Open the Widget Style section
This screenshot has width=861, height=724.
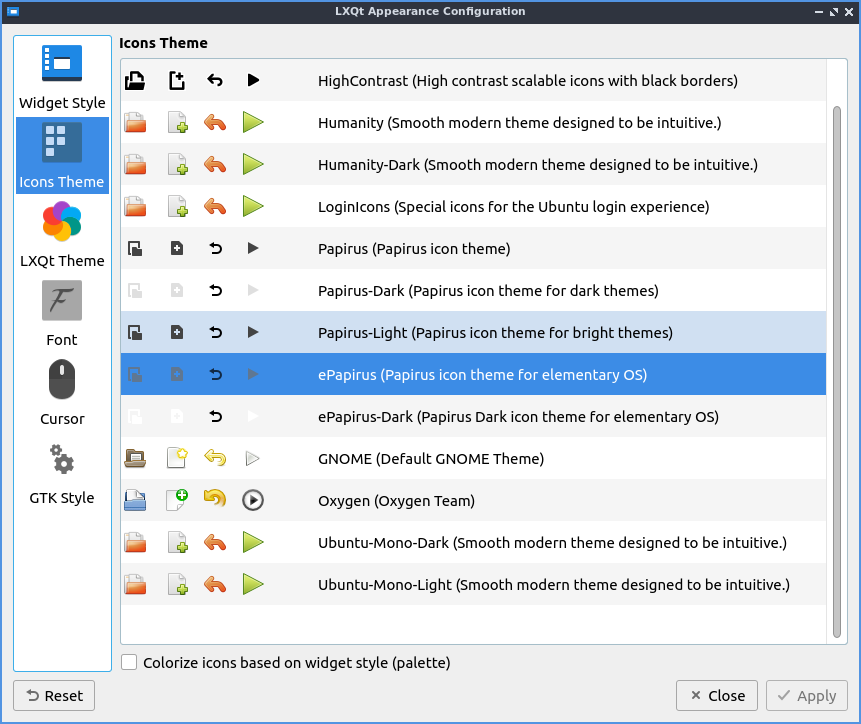tap(62, 77)
